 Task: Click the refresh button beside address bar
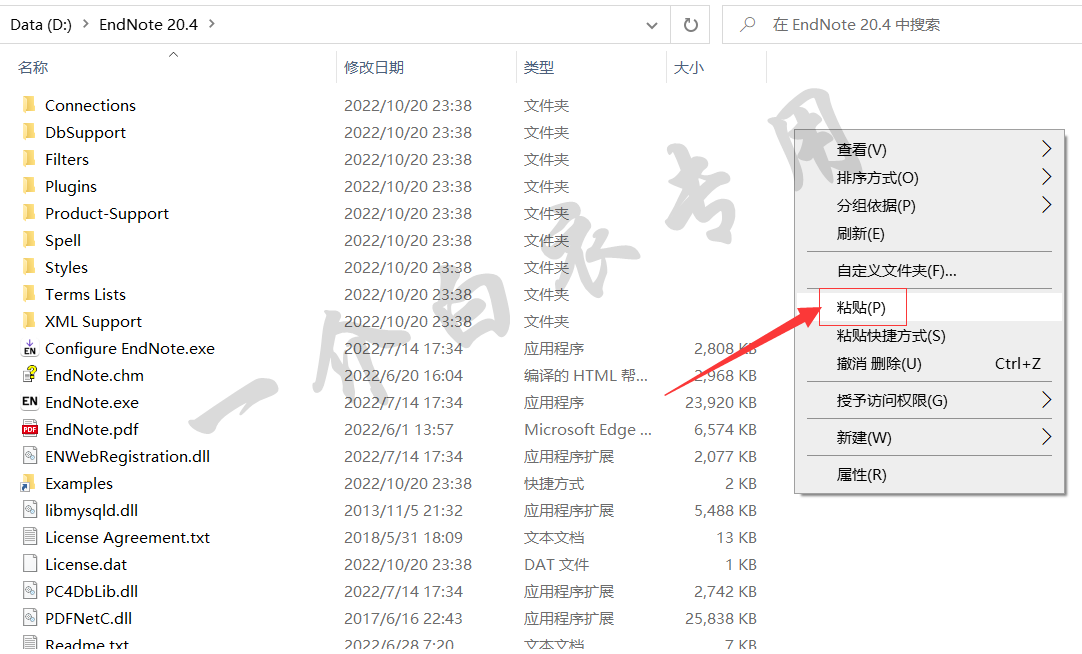[x=690, y=24]
